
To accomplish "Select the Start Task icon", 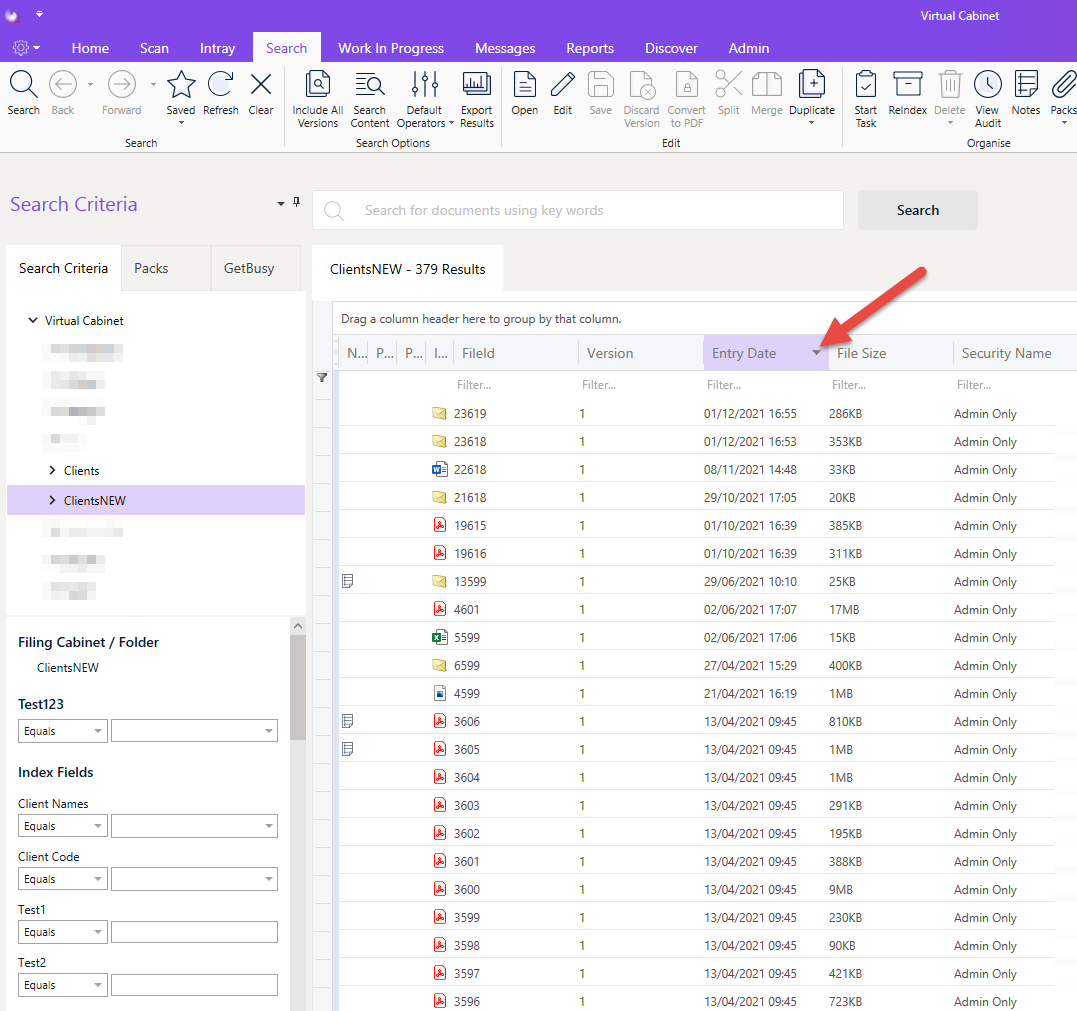I will click(x=865, y=85).
